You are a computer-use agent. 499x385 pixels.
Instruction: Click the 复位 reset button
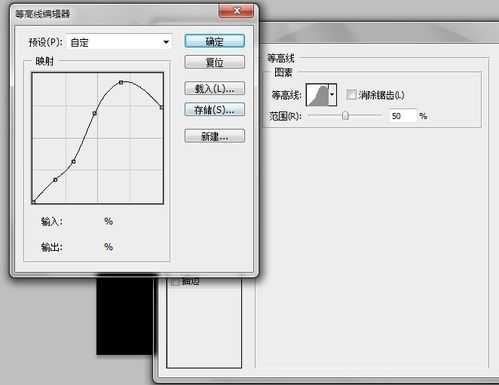[214, 62]
